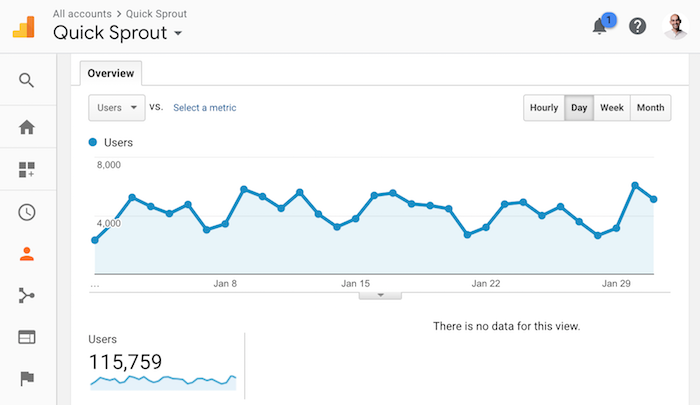Set chart granularity to Month

(x=650, y=108)
